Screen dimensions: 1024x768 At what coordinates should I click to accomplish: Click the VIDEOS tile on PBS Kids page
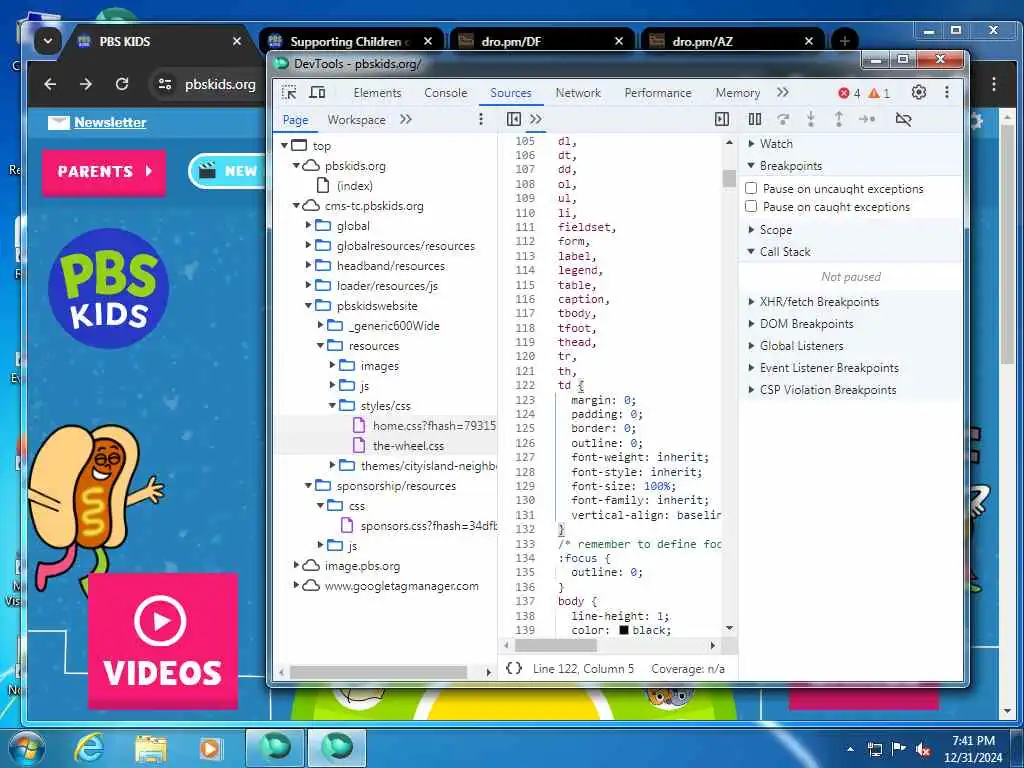point(163,641)
